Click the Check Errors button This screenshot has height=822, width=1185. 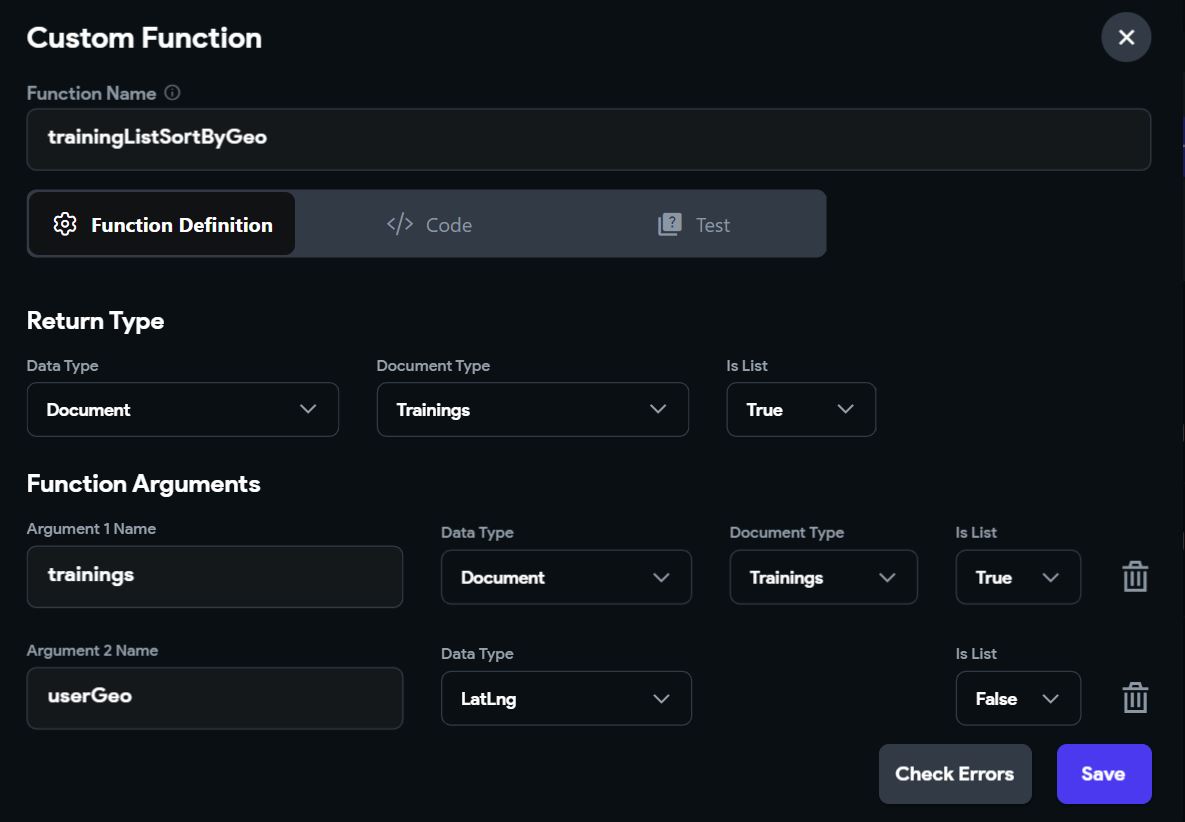955,774
